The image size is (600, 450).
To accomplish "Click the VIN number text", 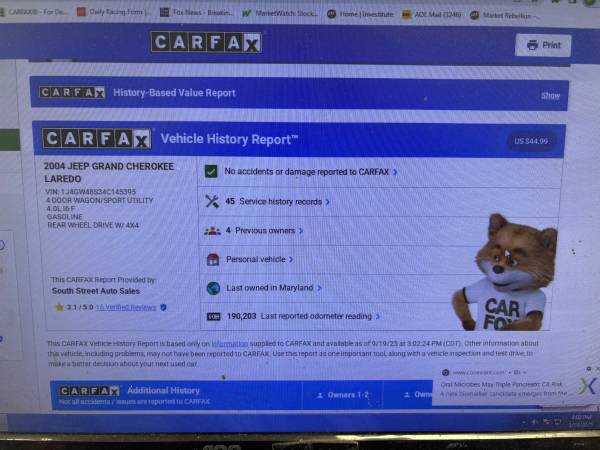I will (x=90, y=191).
